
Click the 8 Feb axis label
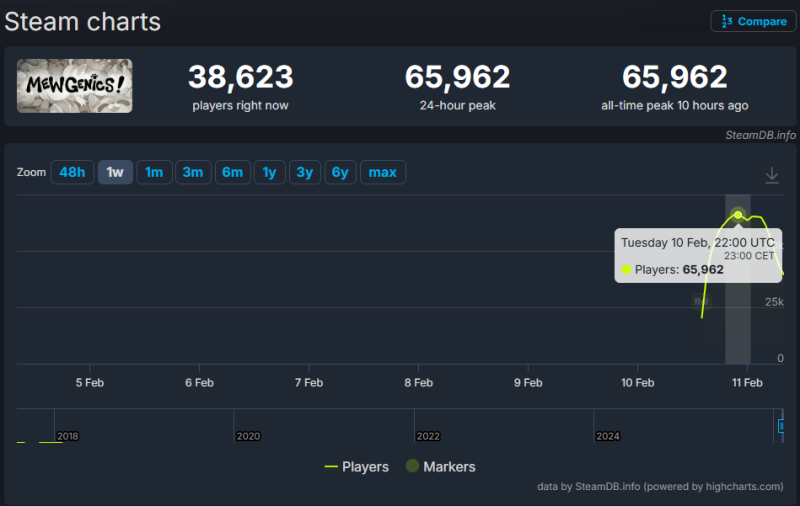418,383
